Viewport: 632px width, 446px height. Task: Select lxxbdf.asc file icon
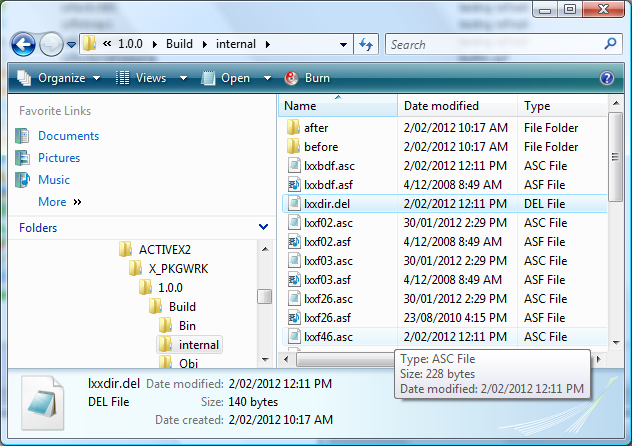tap(294, 166)
